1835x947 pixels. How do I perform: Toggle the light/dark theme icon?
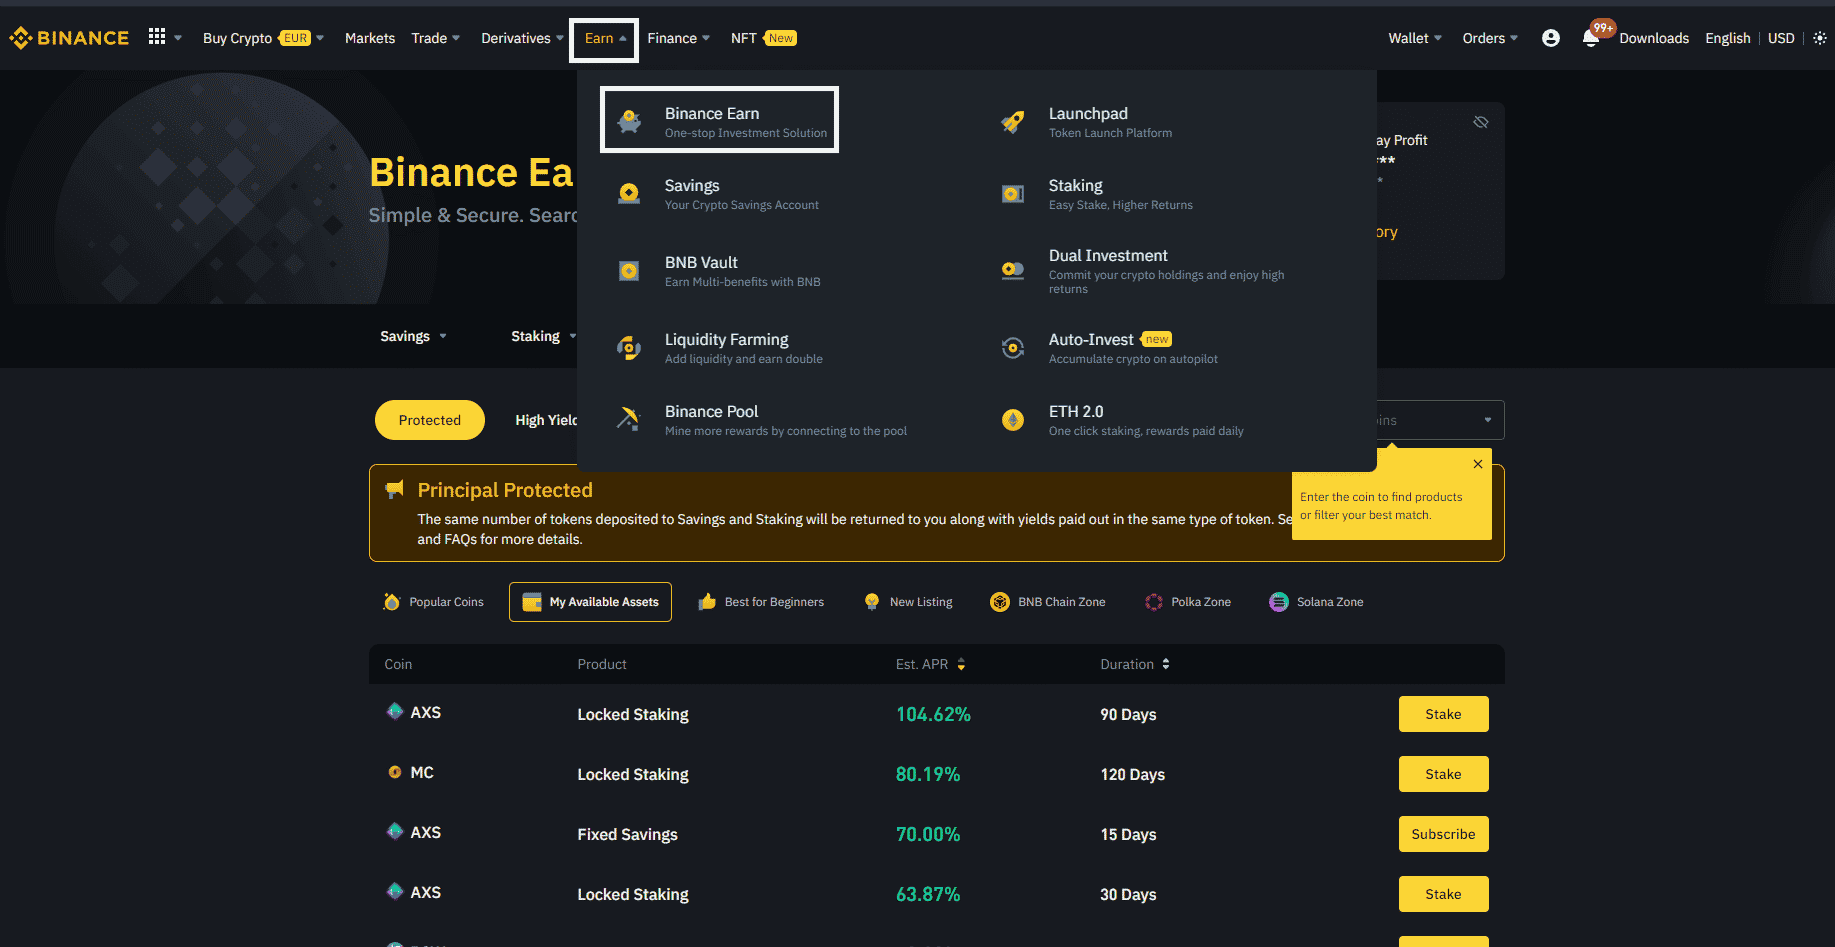(1819, 38)
